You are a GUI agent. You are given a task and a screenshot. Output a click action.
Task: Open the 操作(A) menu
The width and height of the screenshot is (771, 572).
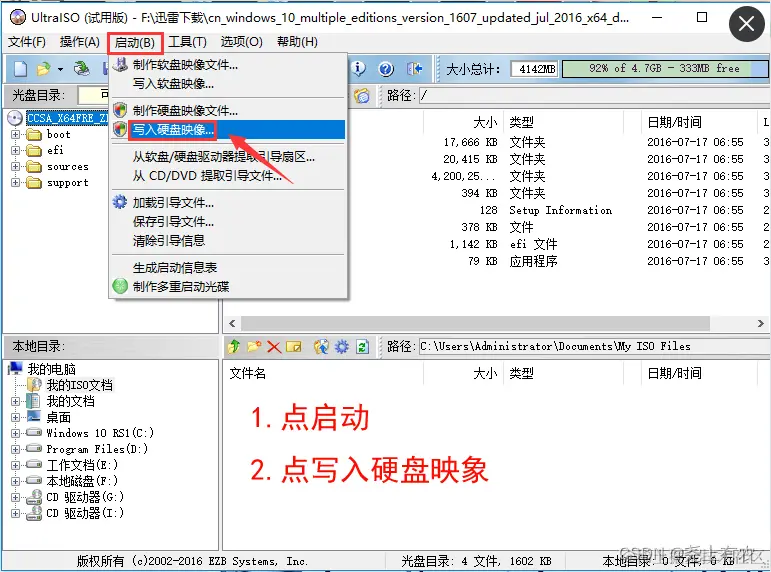tap(80, 42)
